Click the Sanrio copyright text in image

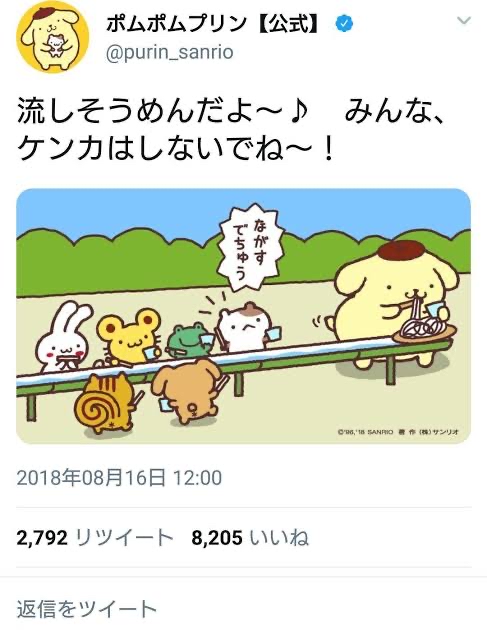(x=398, y=432)
